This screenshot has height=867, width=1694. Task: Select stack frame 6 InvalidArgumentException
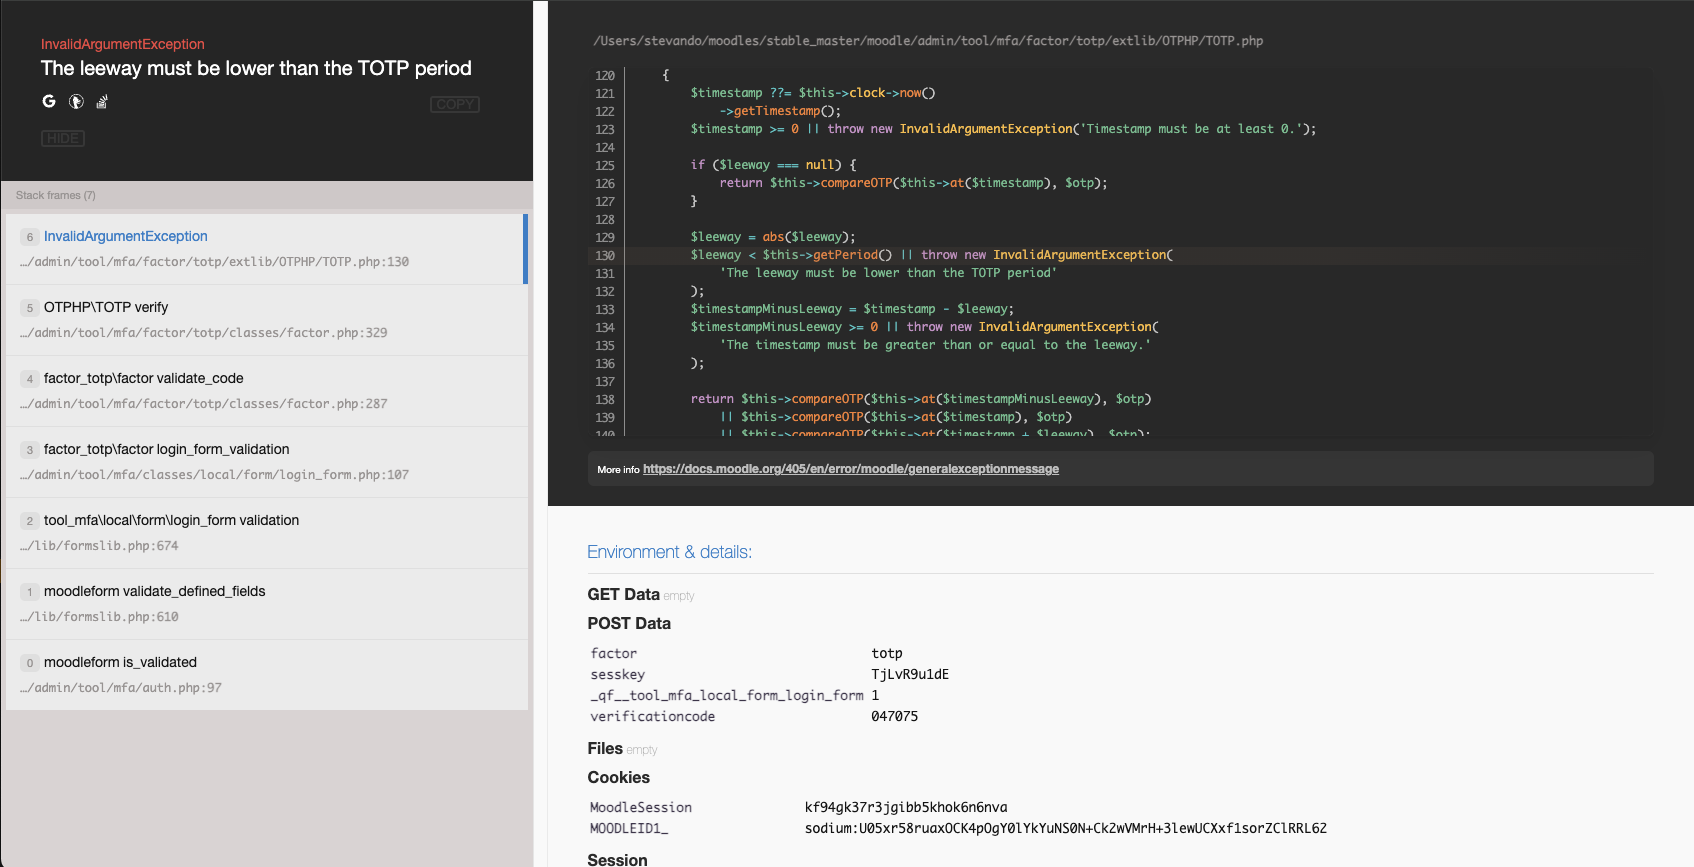coord(267,248)
